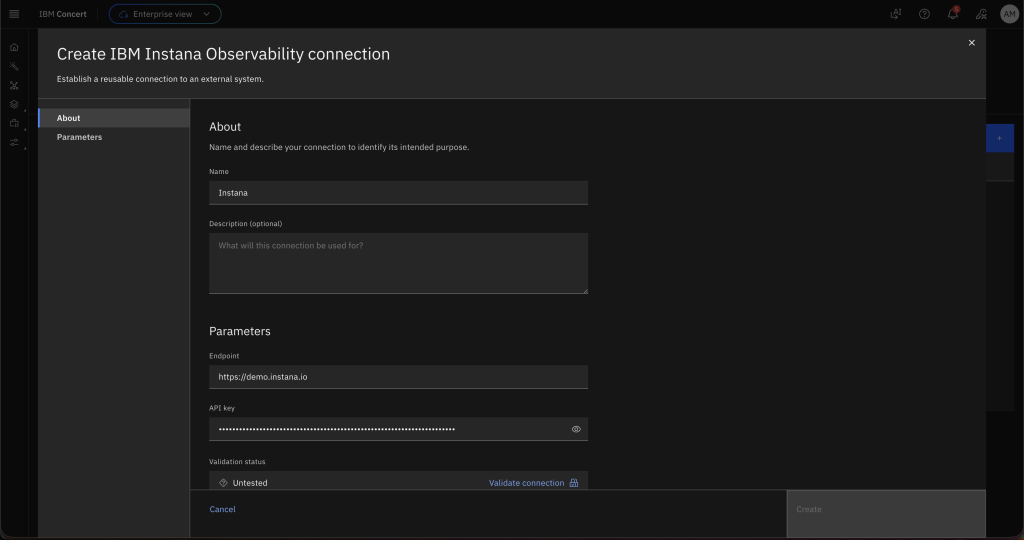Image resolution: width=1024 pixels, height=540 pixels.
Task: Open the sliders settings sidebar icon
Action: 14,142
